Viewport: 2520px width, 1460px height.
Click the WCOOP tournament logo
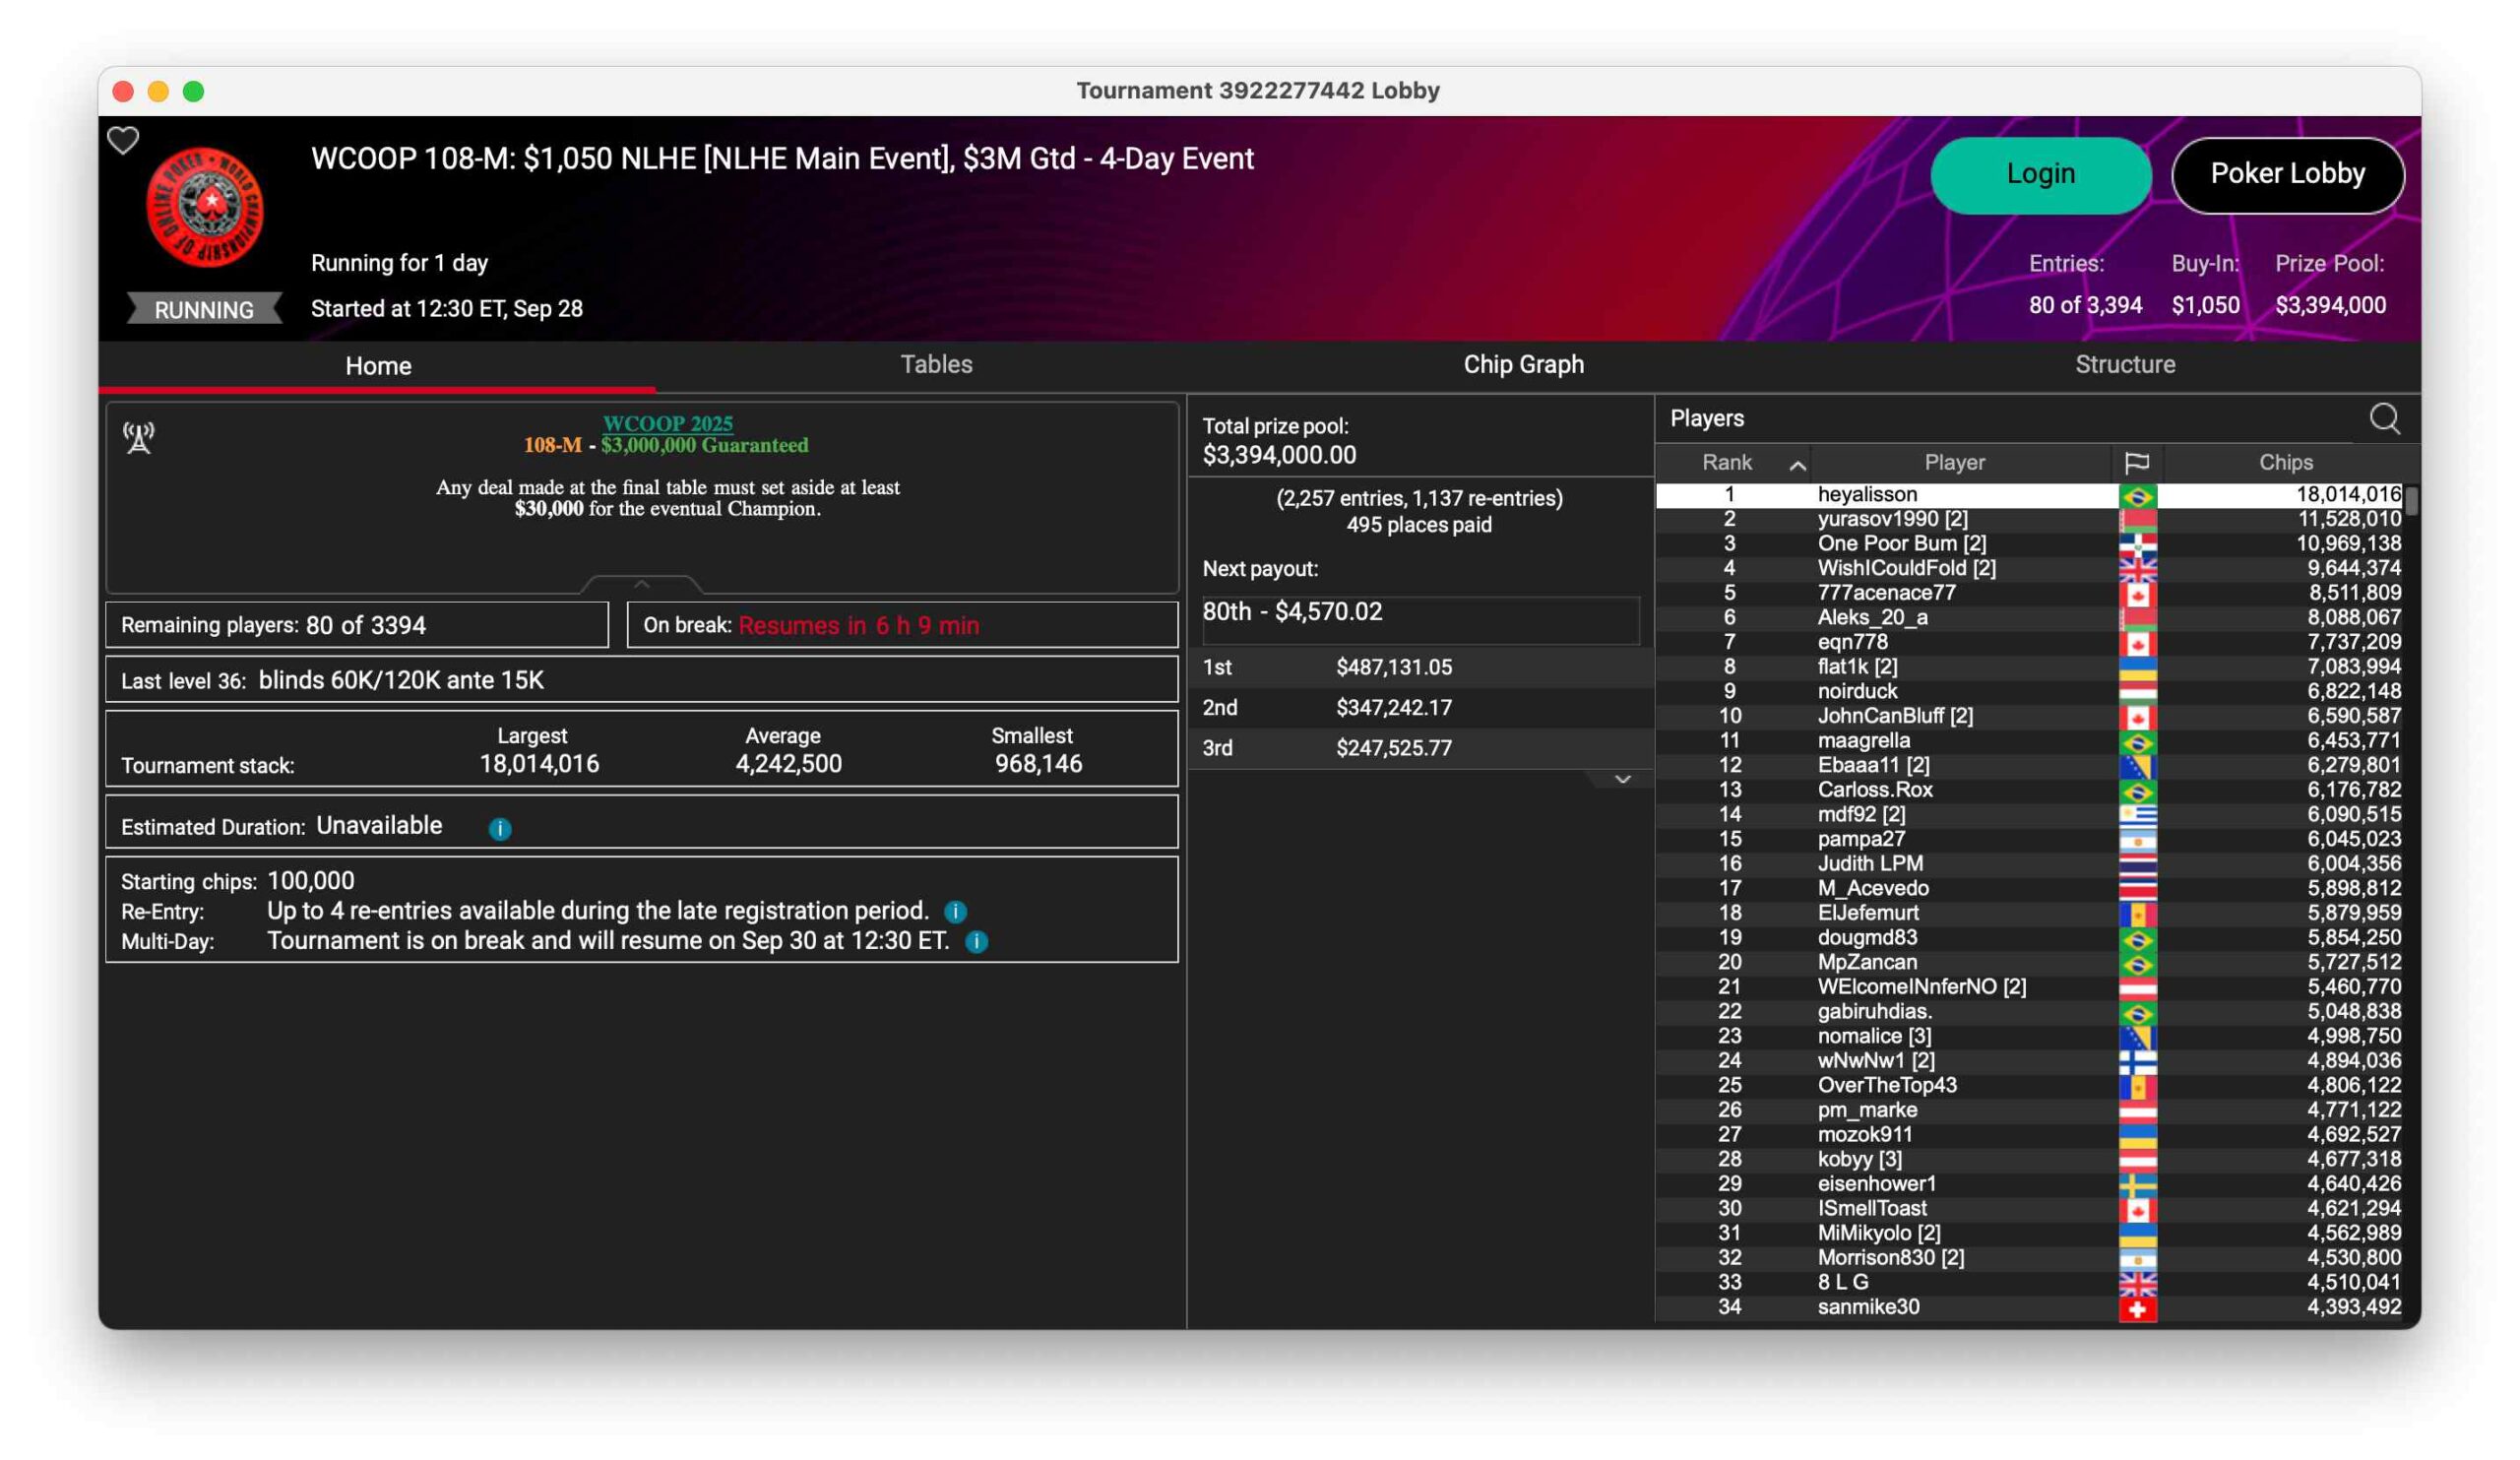205,207
